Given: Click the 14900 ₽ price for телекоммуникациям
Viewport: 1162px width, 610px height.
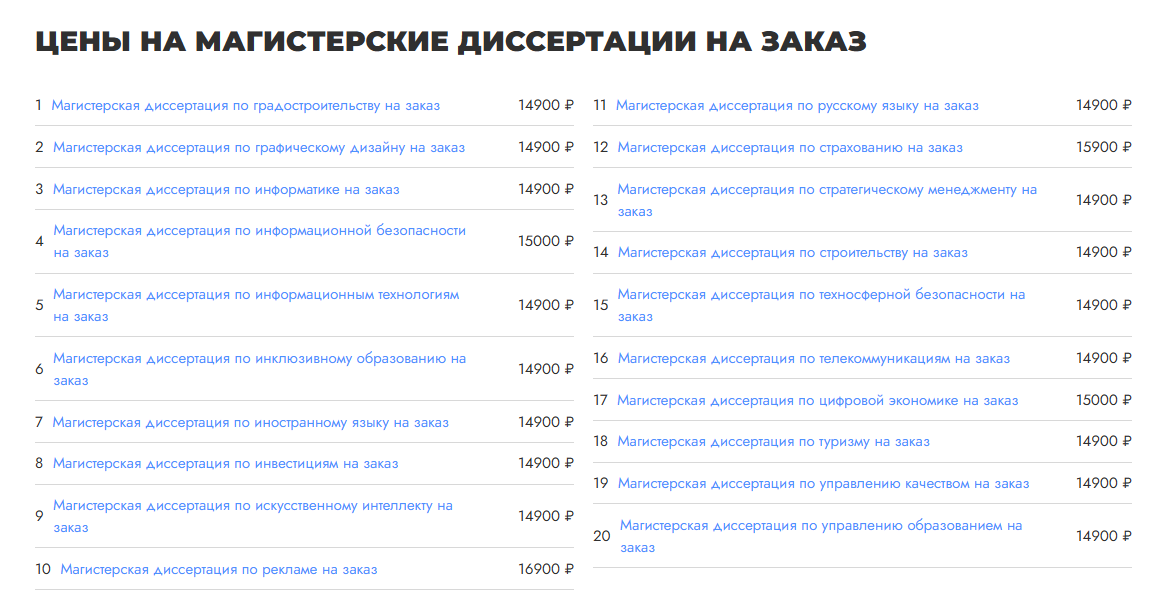Looking at the screenshot, I should pos(1103,359).
